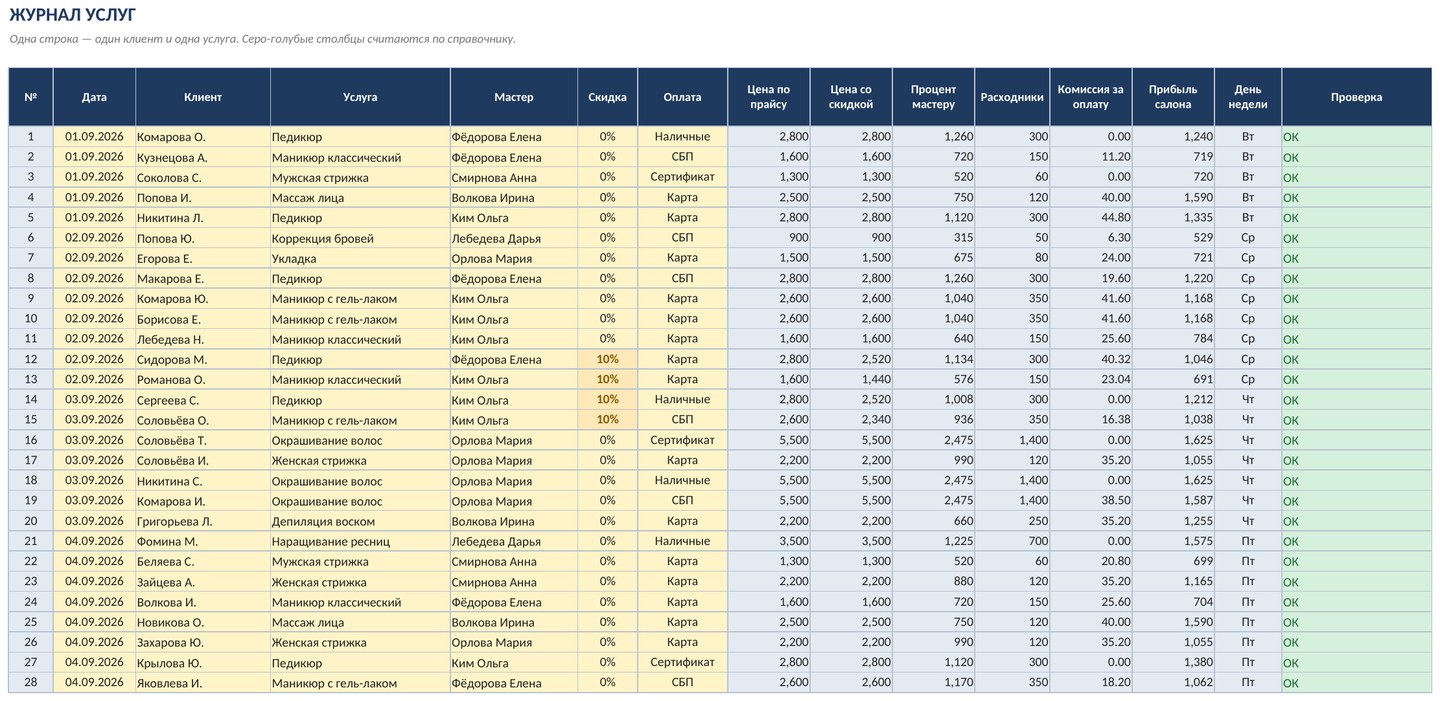This screenshot has width=1440, height=701.
Task: Select the "Мастер" column header
Action: 514,97
